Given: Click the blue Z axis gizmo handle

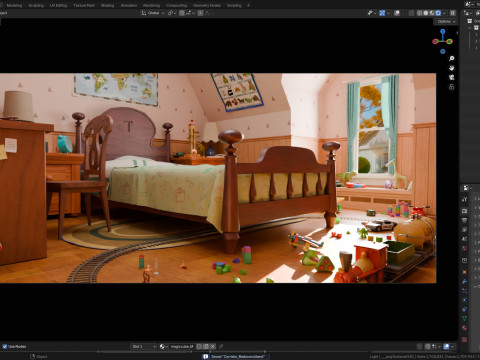Looking at the screenshot, I should pos(443,31).
